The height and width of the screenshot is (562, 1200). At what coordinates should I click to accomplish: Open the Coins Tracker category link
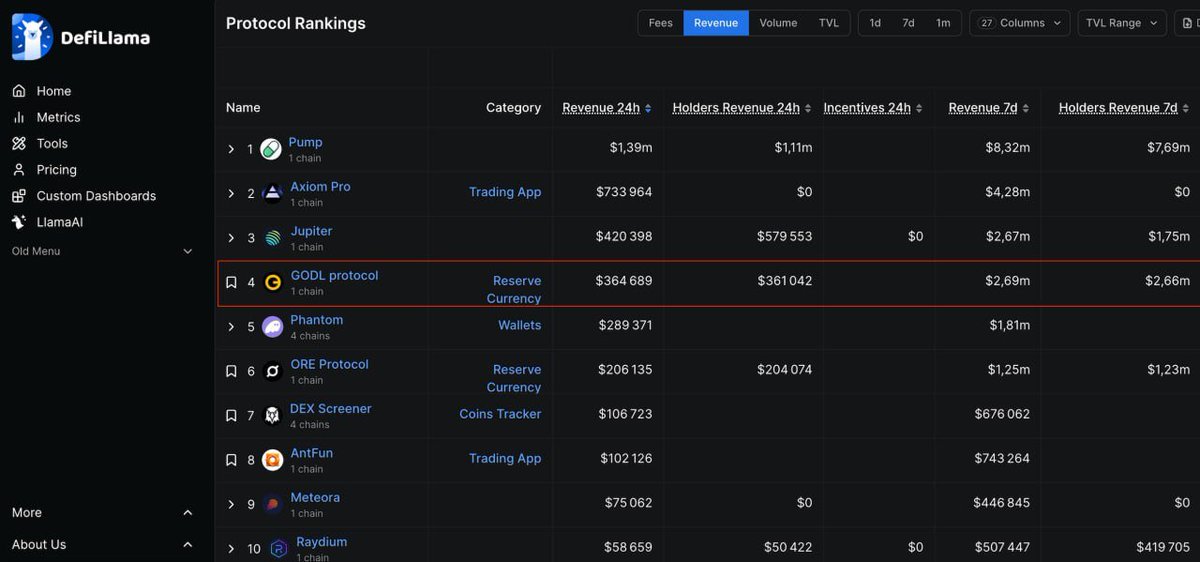coord(500,414)
